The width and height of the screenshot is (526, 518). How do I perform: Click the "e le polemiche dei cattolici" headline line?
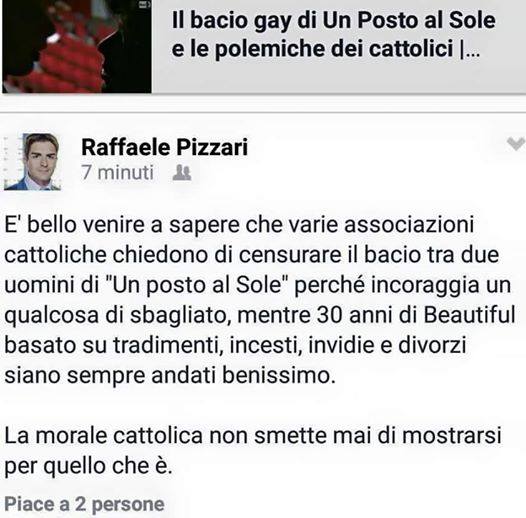(313, 49)
